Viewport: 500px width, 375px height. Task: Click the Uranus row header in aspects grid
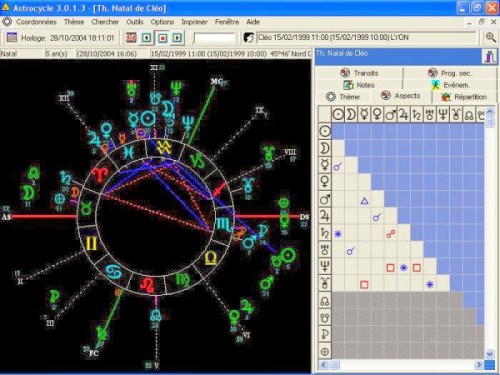point(325,250)
